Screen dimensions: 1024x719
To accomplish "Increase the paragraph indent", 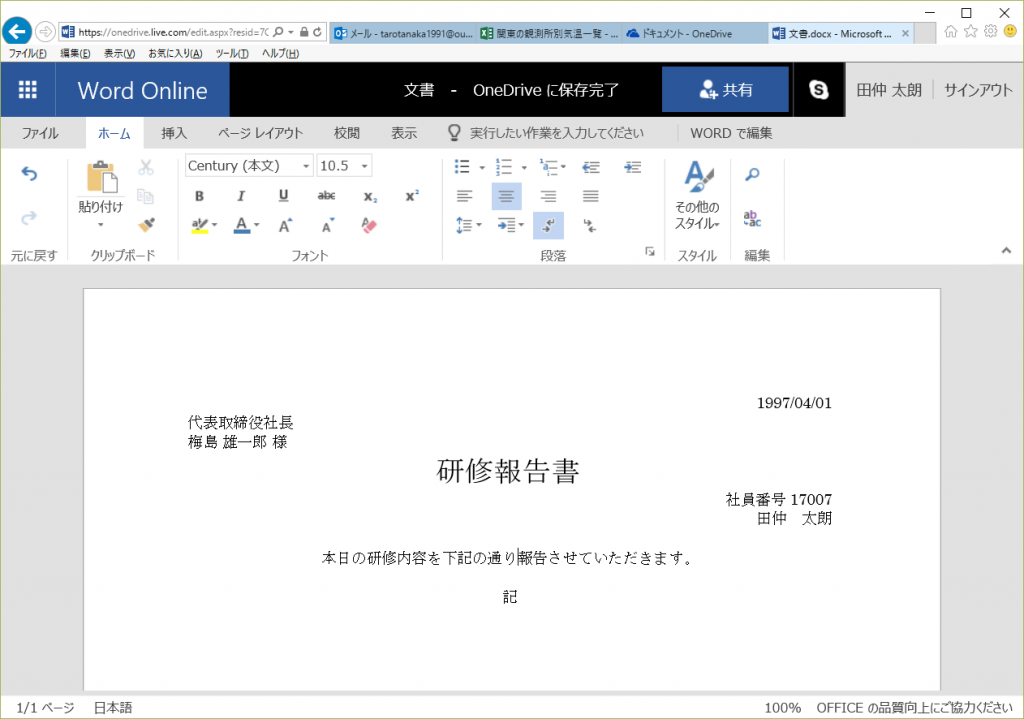I will (x=633, y=167).
